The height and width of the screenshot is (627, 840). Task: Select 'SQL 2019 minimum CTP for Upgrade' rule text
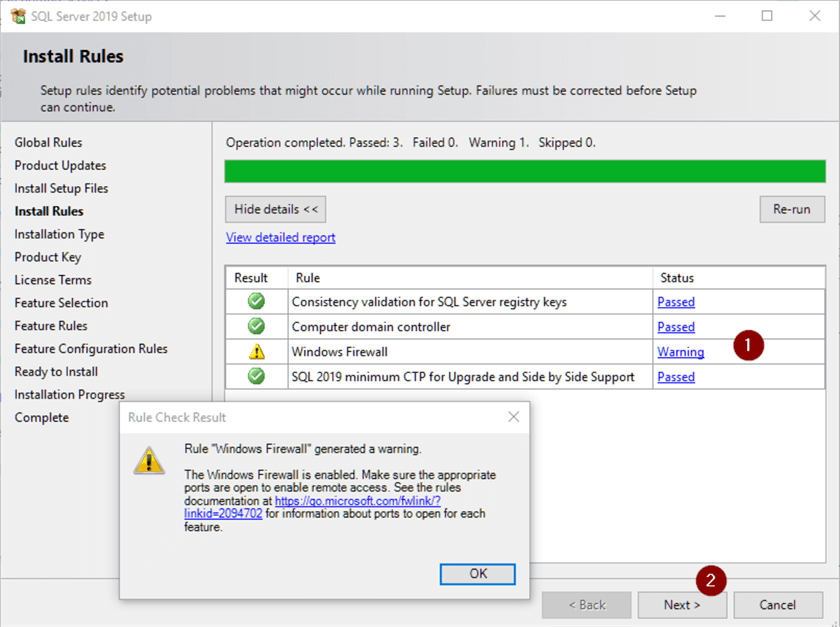tap(463, 377)
